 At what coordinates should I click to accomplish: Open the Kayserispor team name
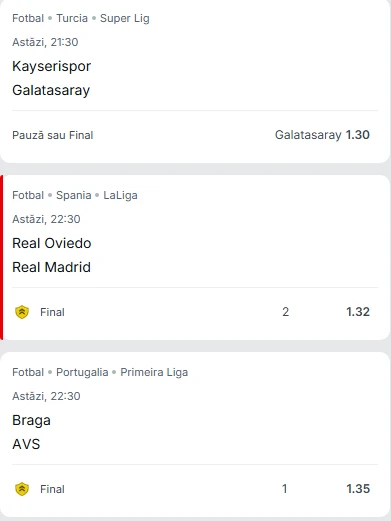(51, 66)
